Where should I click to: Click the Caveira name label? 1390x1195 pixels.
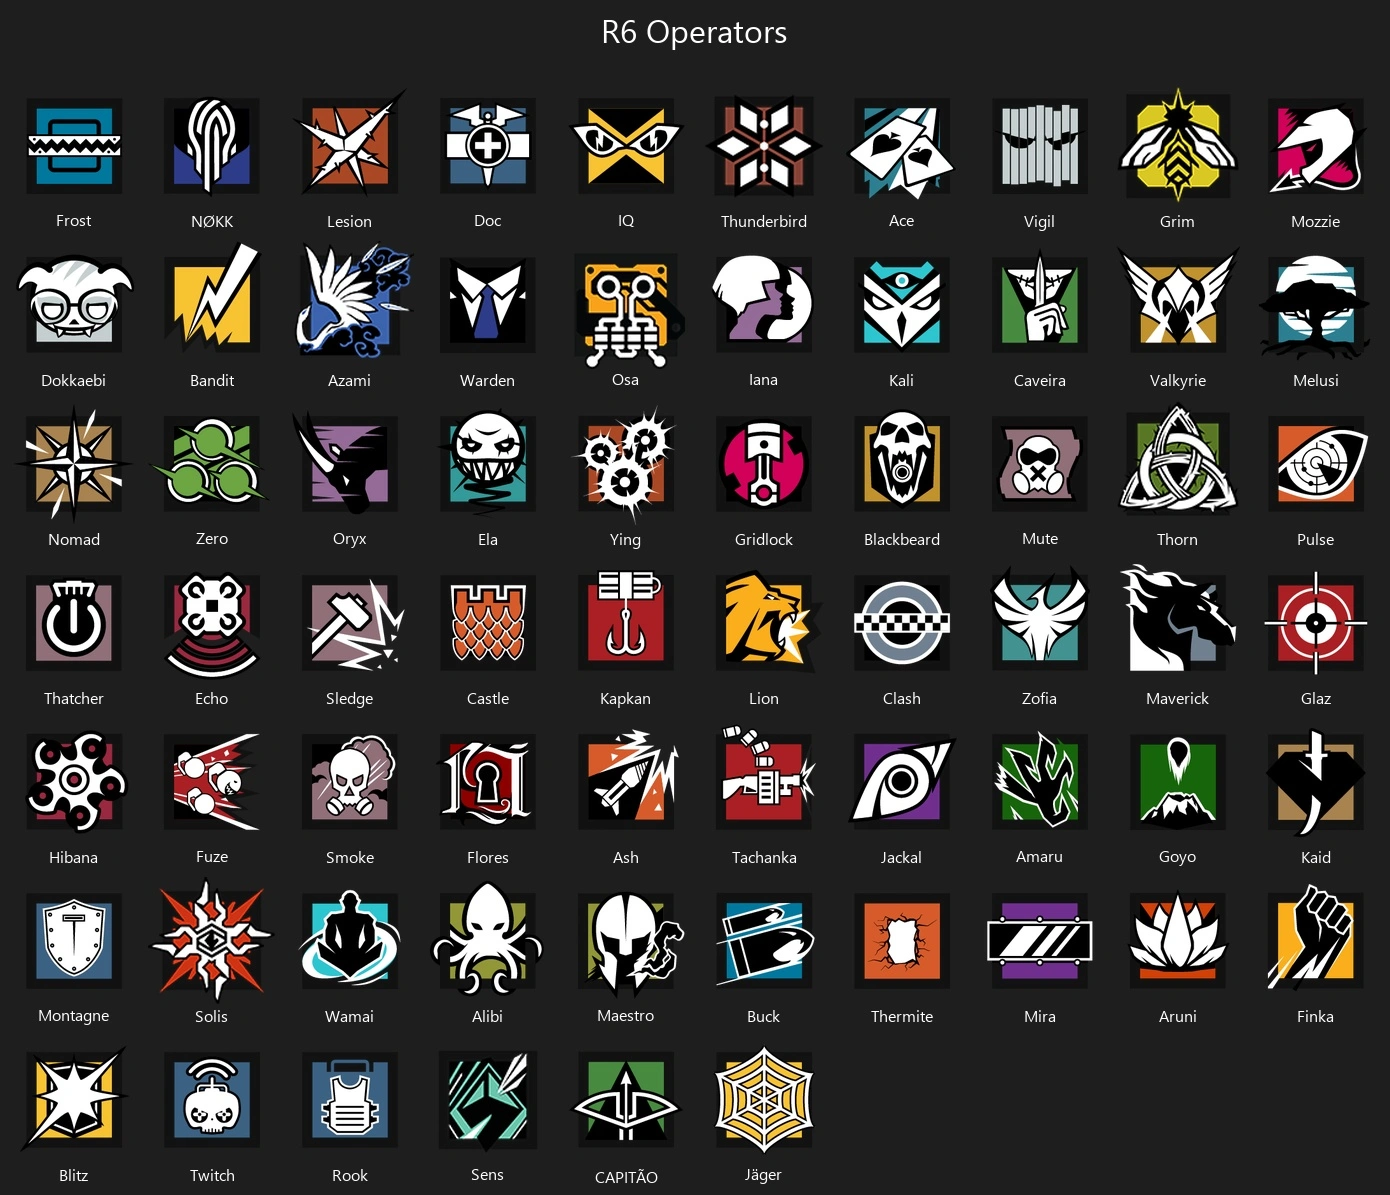(1040, 380)
